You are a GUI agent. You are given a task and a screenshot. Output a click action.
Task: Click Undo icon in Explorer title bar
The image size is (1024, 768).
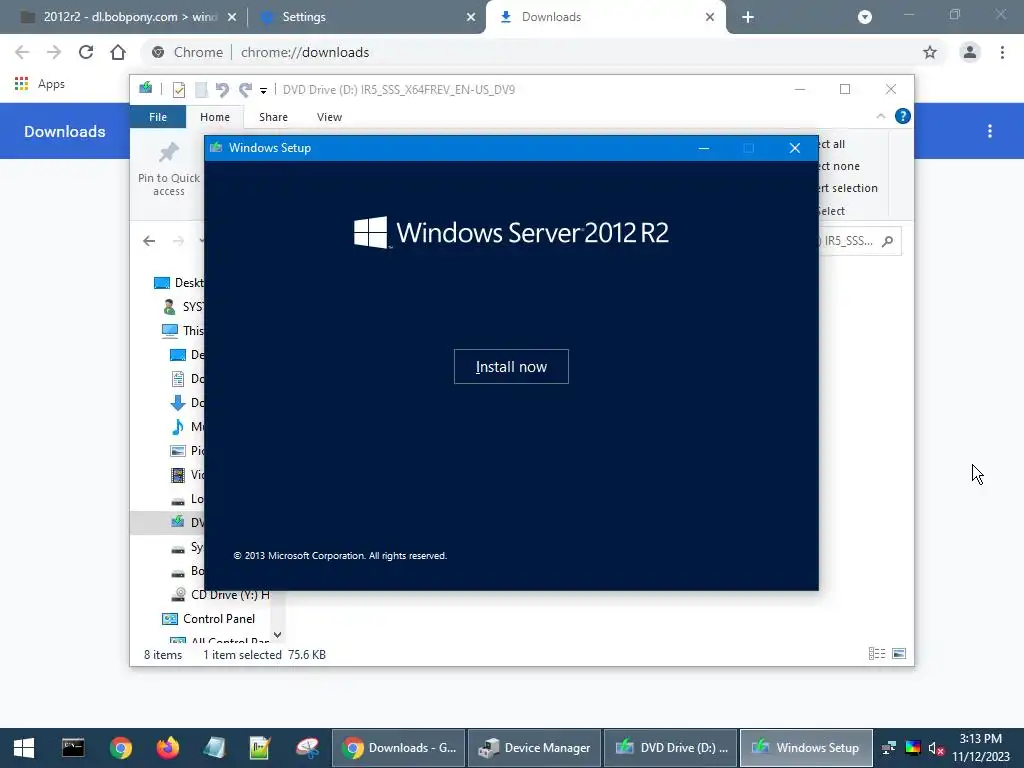(x=222, y=89)
